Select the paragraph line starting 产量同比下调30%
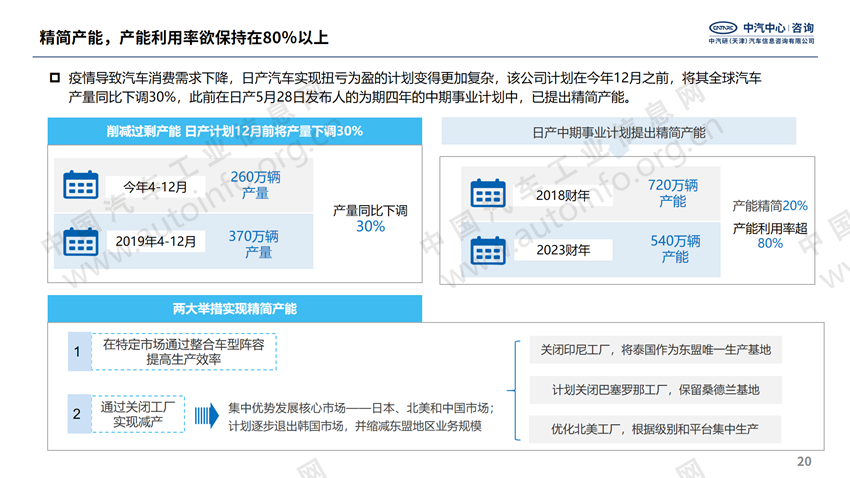The height and width of the screenshot is (478, 850). (x=350, y=98)
